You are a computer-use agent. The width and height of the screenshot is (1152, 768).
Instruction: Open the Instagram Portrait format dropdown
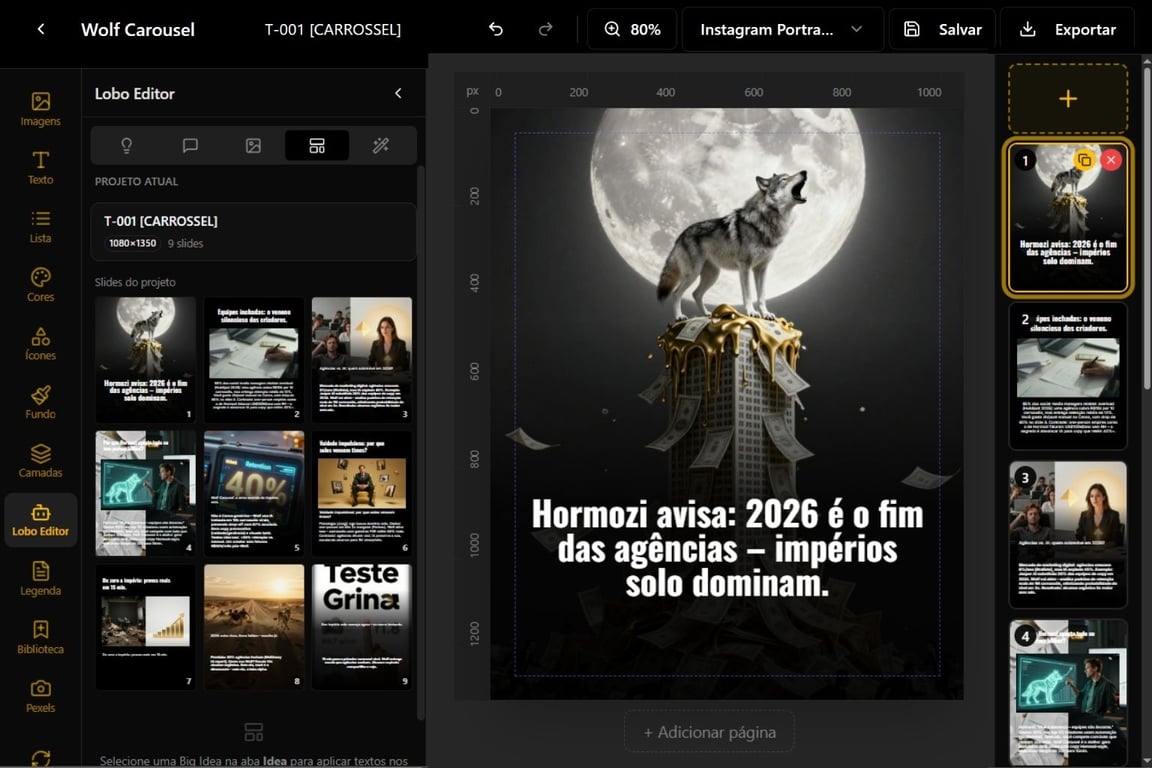pos(782,29)
